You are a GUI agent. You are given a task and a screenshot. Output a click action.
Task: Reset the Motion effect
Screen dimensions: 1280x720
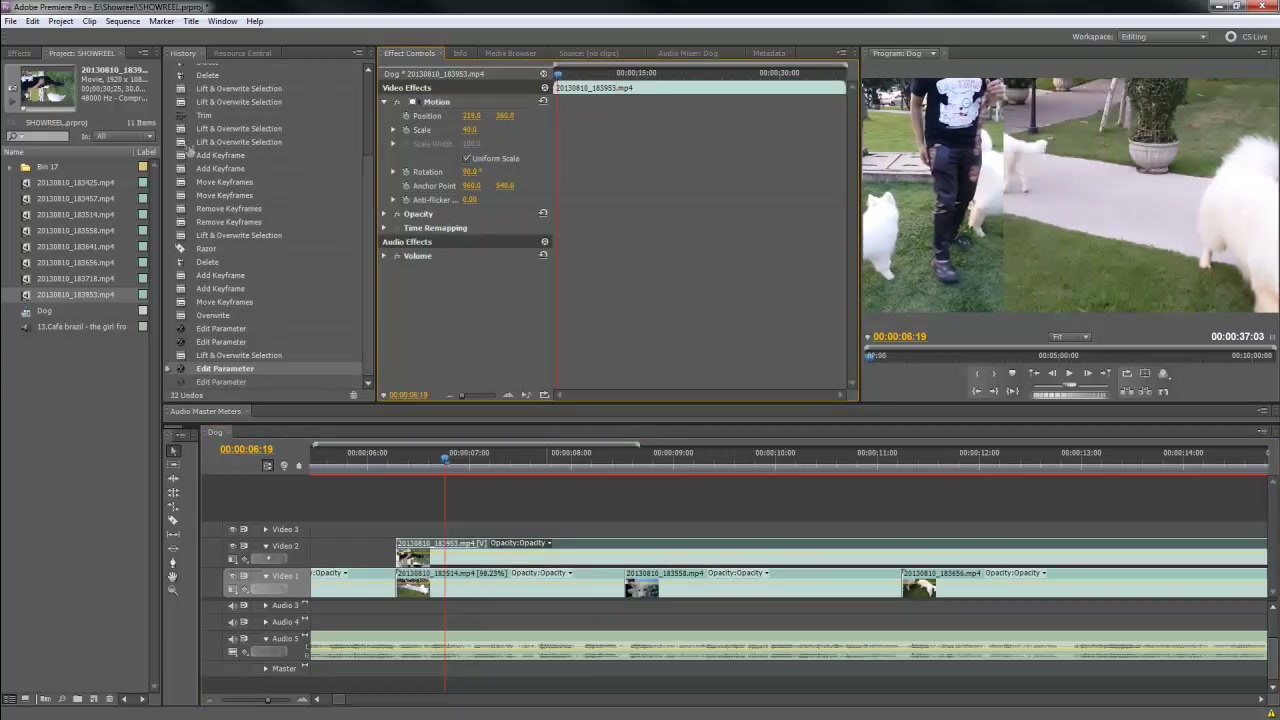(544, 101)
